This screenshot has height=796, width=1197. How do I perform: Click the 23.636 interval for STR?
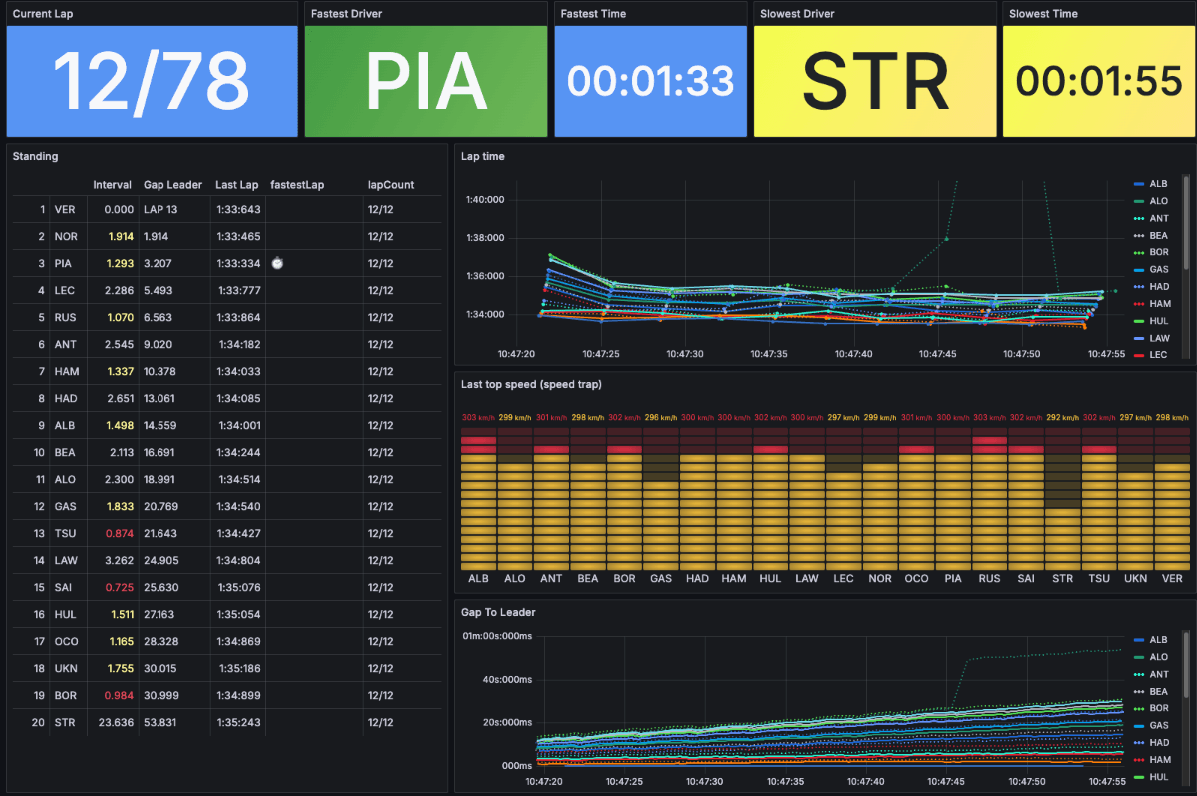click(x=116, y=722)
